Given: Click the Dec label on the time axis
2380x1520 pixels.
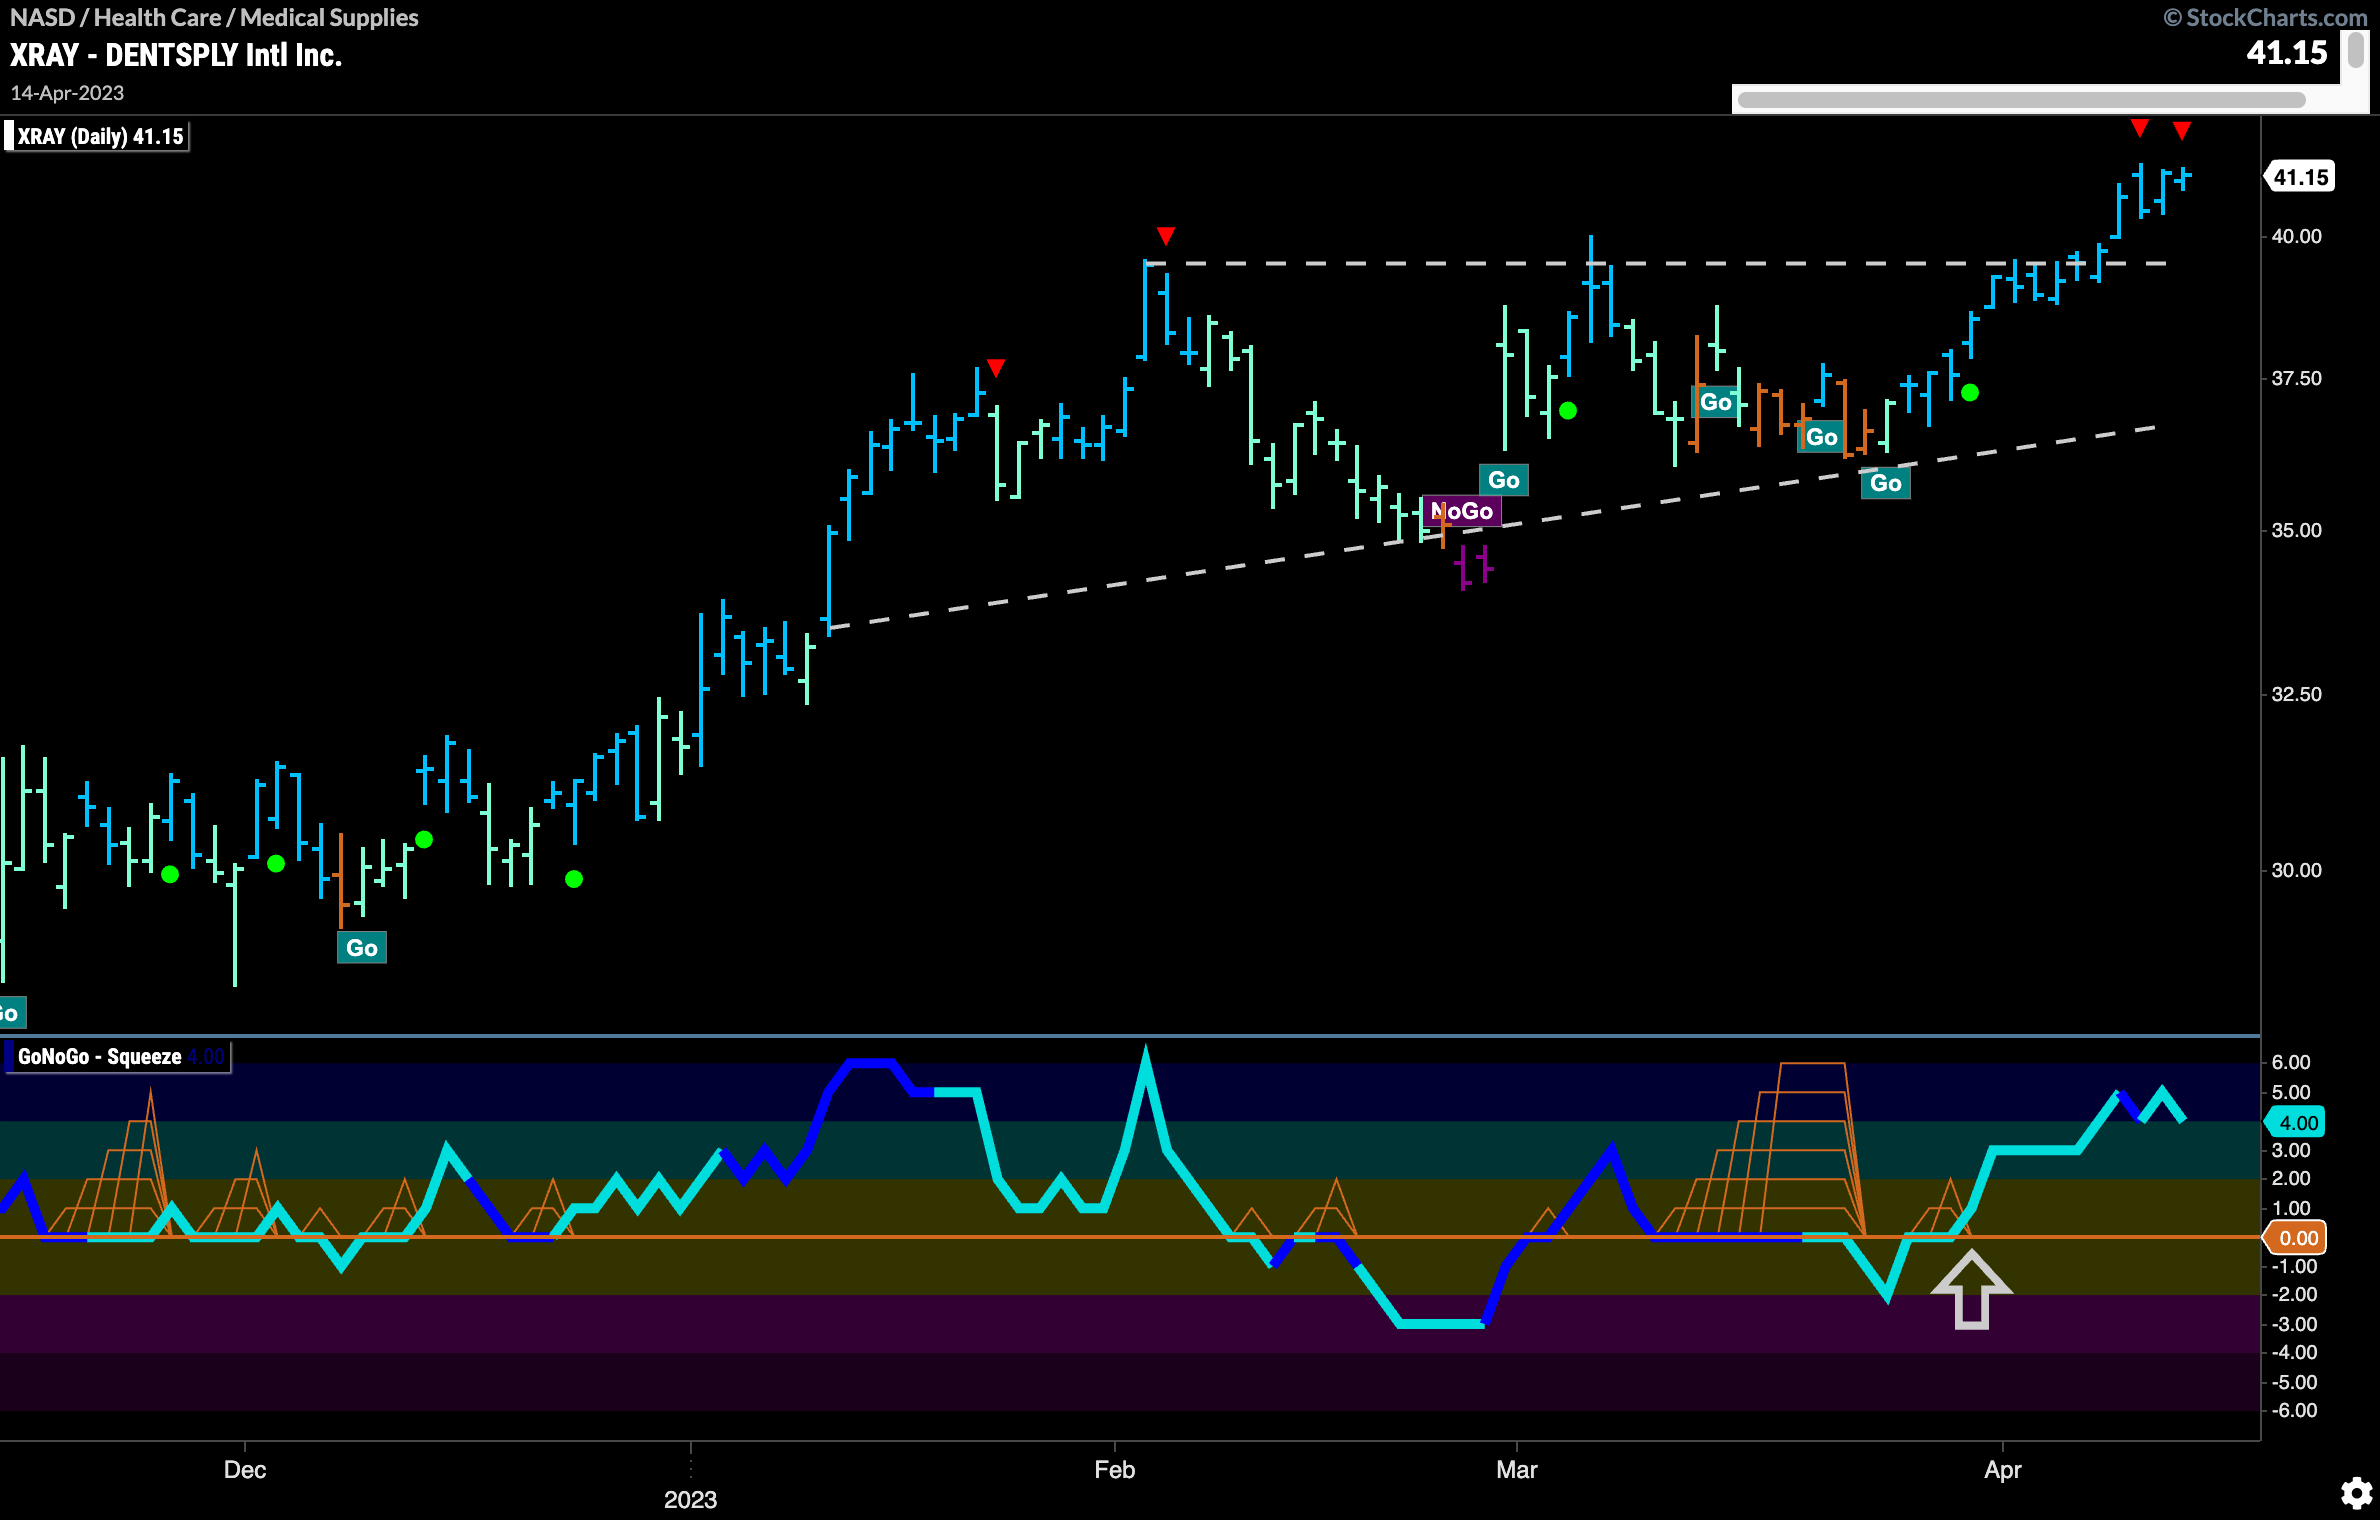Looking at the screenshot, I should pos(244,1470).
